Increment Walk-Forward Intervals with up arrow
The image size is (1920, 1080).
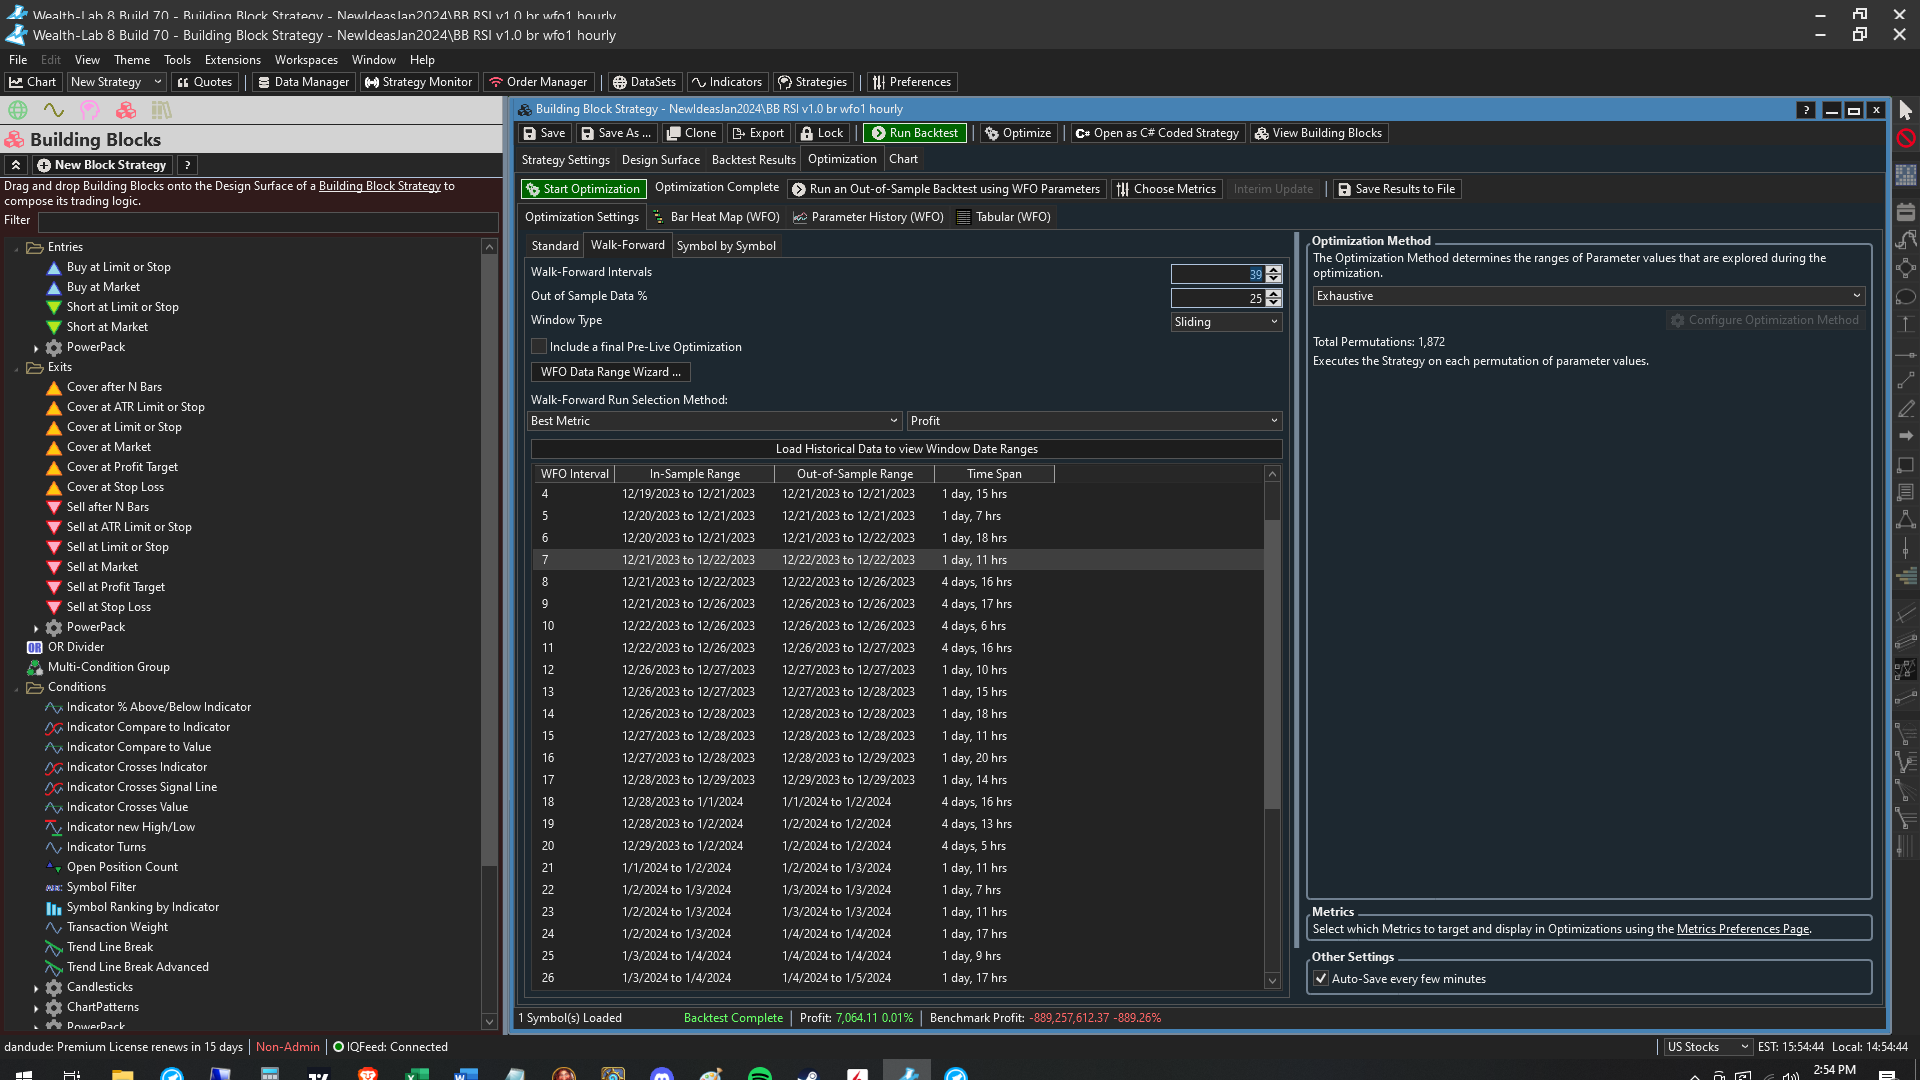(x=1273, y=269)
